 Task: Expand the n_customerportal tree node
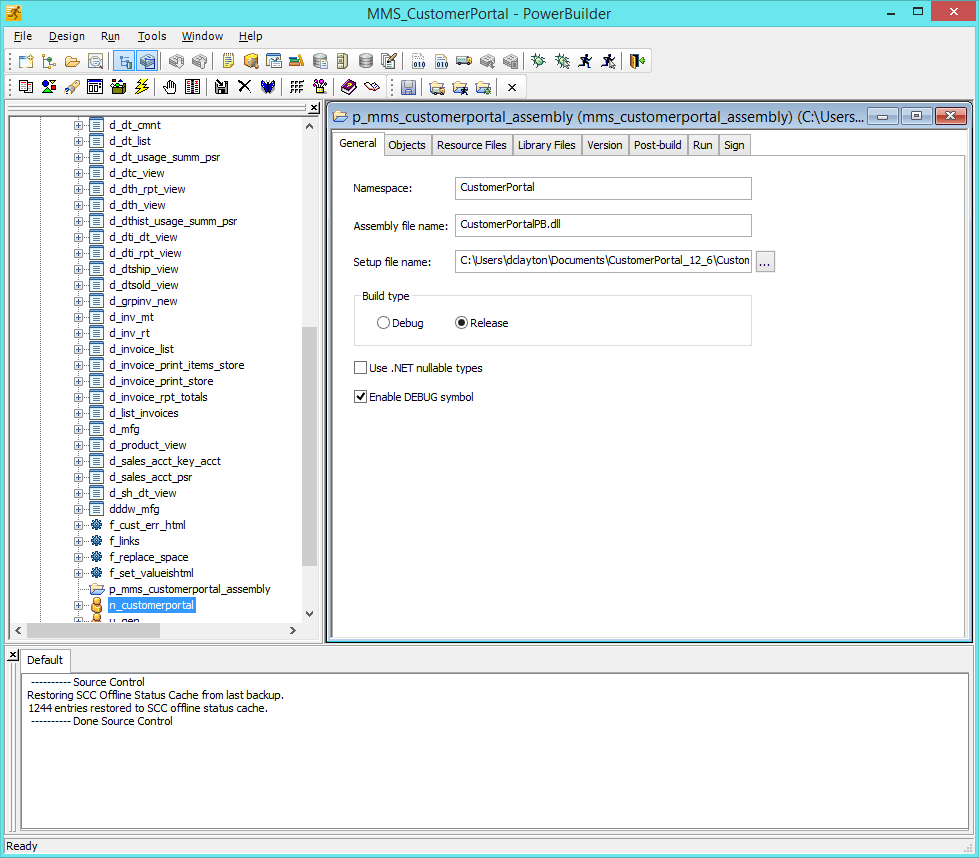(x=78, y=606)
